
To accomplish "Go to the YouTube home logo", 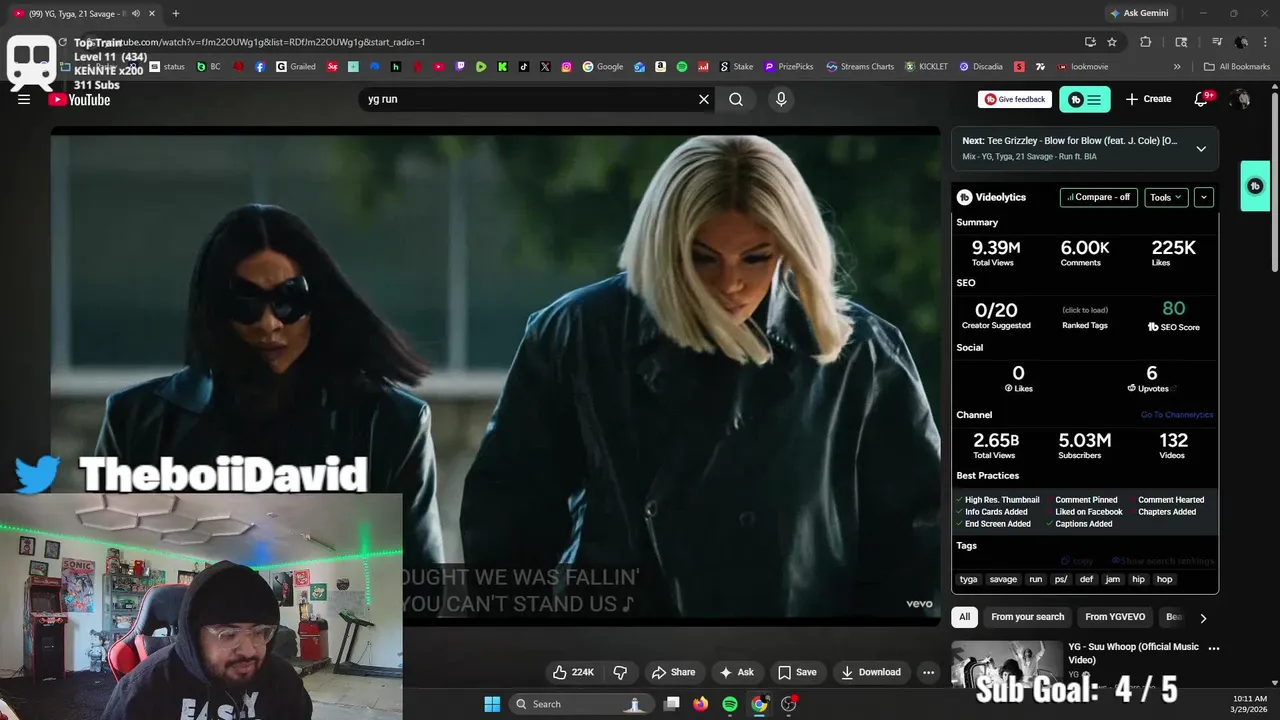I will [79, 99].
